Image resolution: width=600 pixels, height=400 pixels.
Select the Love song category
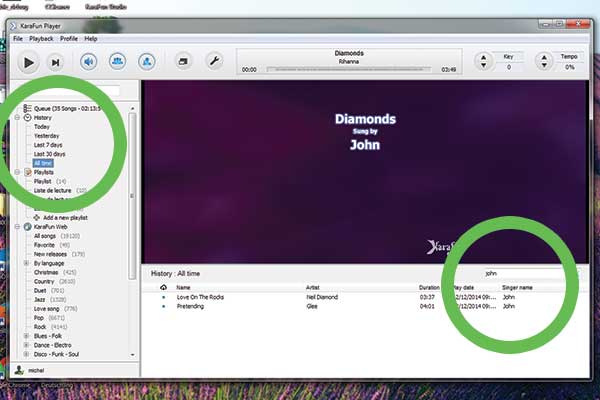[x=55, y=309]
